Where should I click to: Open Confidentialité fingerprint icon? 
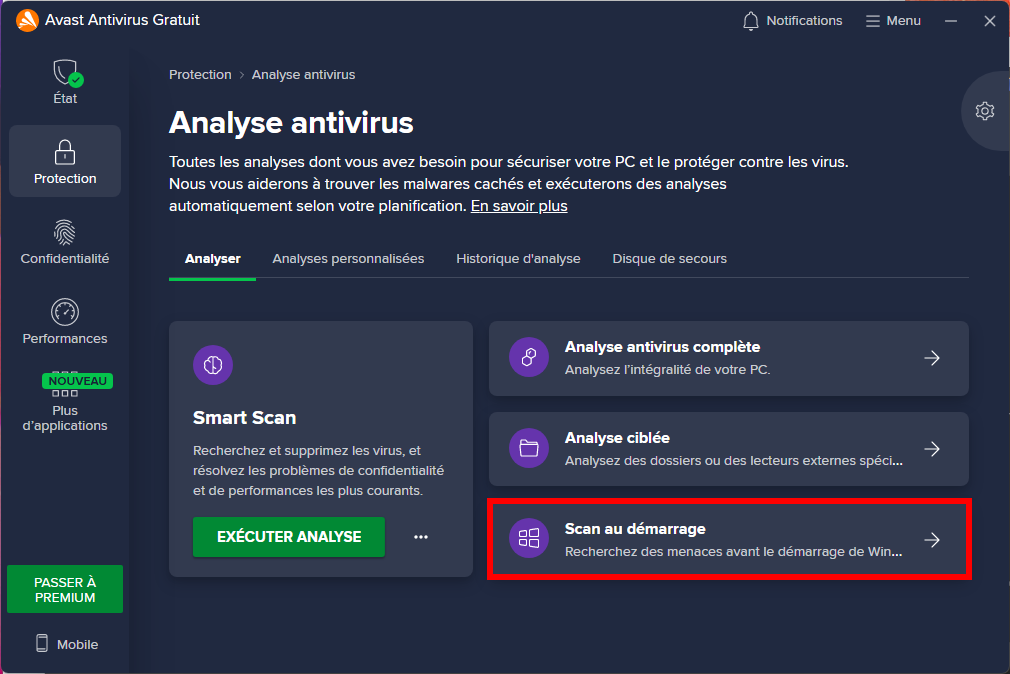click(x=65, y=233)
